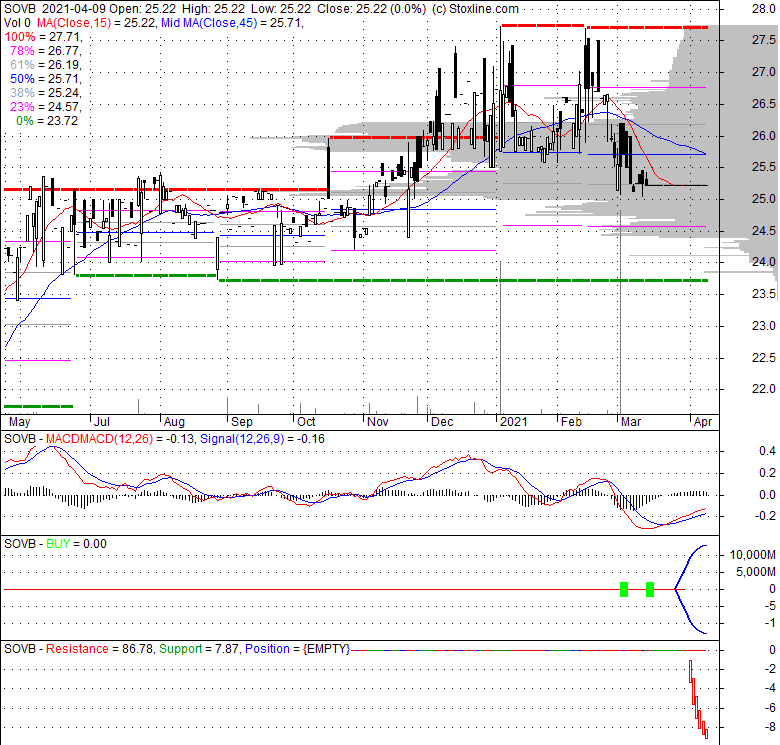780x745 pixels.
Task: Click the '78% = 26.77' level label
Action: 46,51
